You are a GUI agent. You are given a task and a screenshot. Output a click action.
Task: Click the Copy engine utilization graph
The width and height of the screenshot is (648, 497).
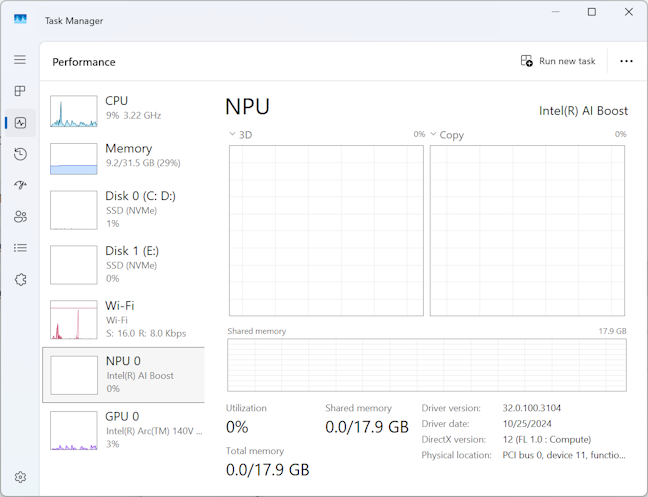[527, 231]
